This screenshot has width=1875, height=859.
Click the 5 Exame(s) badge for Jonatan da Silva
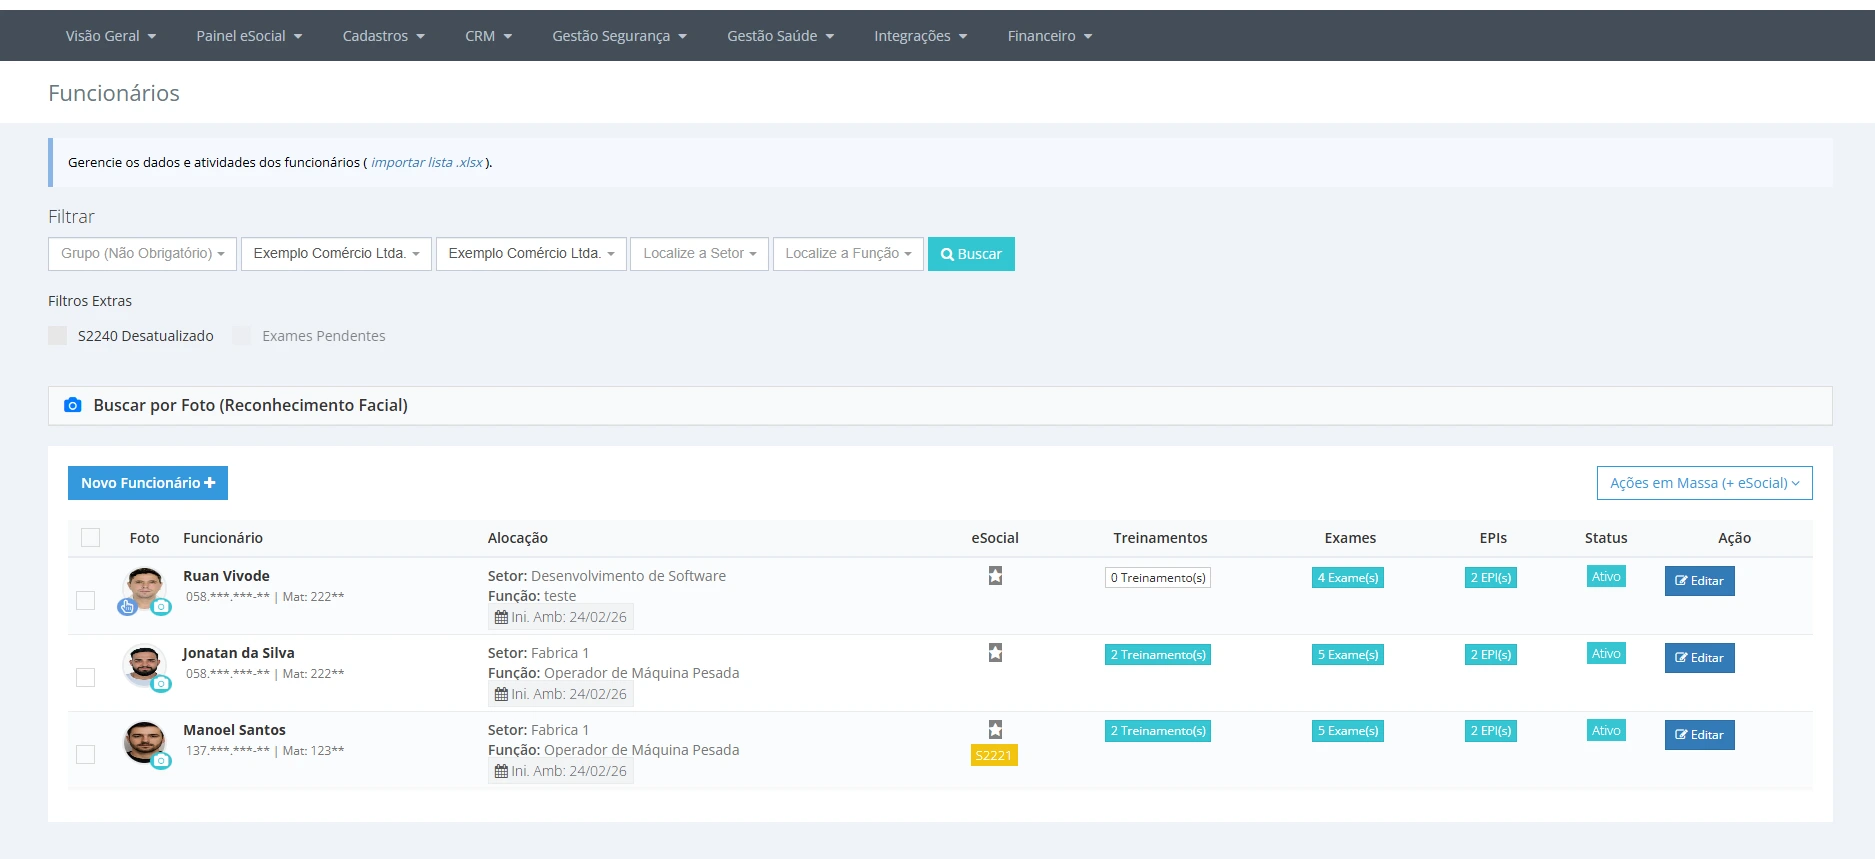[x=1348, y=655]
